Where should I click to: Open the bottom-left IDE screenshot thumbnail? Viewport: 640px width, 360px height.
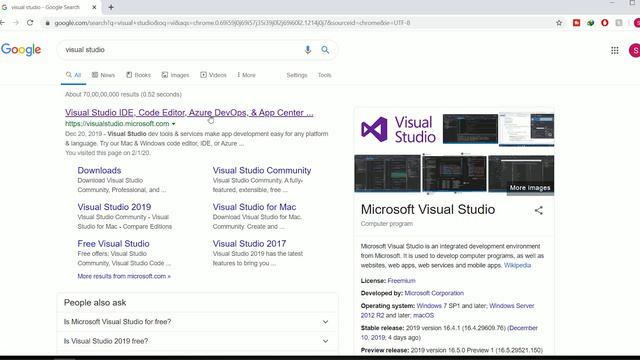coord(387,173)
